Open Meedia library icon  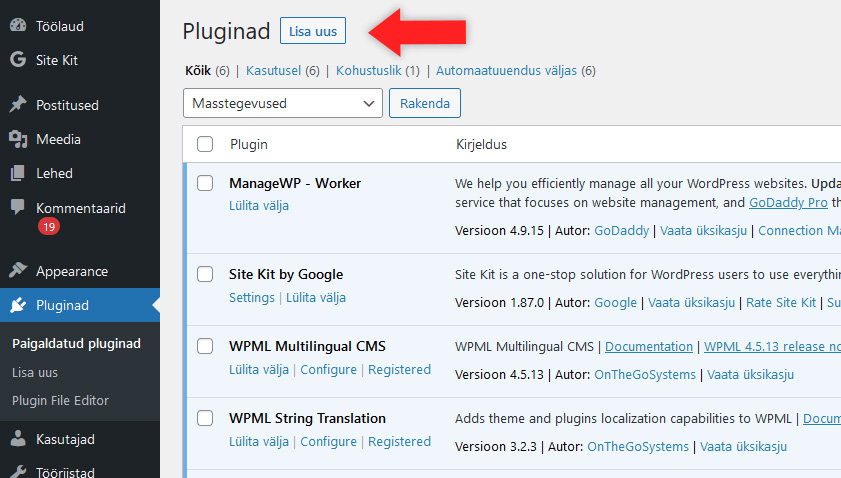(x=17, y=139)
